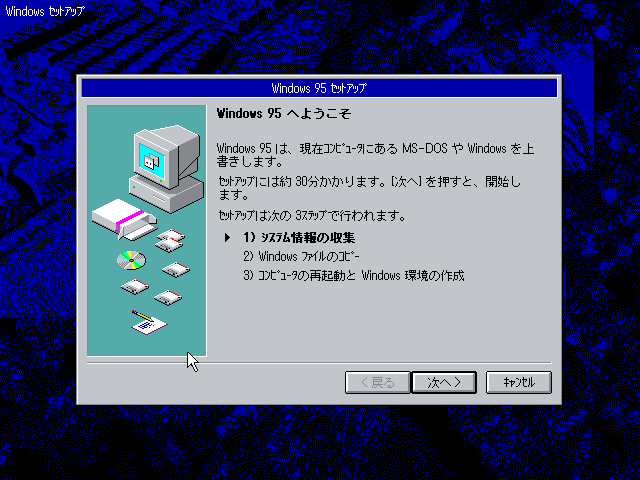
Task: Select step 2 Windows ファイルのコピー
Action: click(x=301, y=257)
